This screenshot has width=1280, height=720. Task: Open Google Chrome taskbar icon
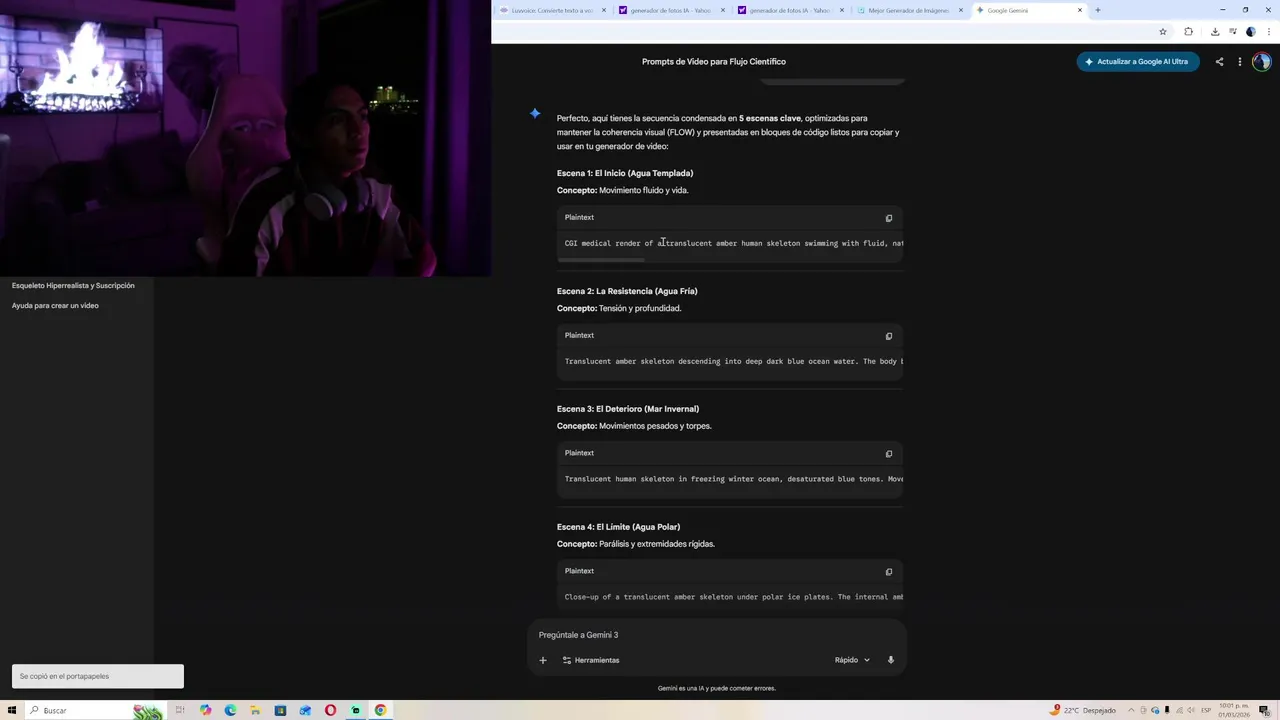click(380, 710)
